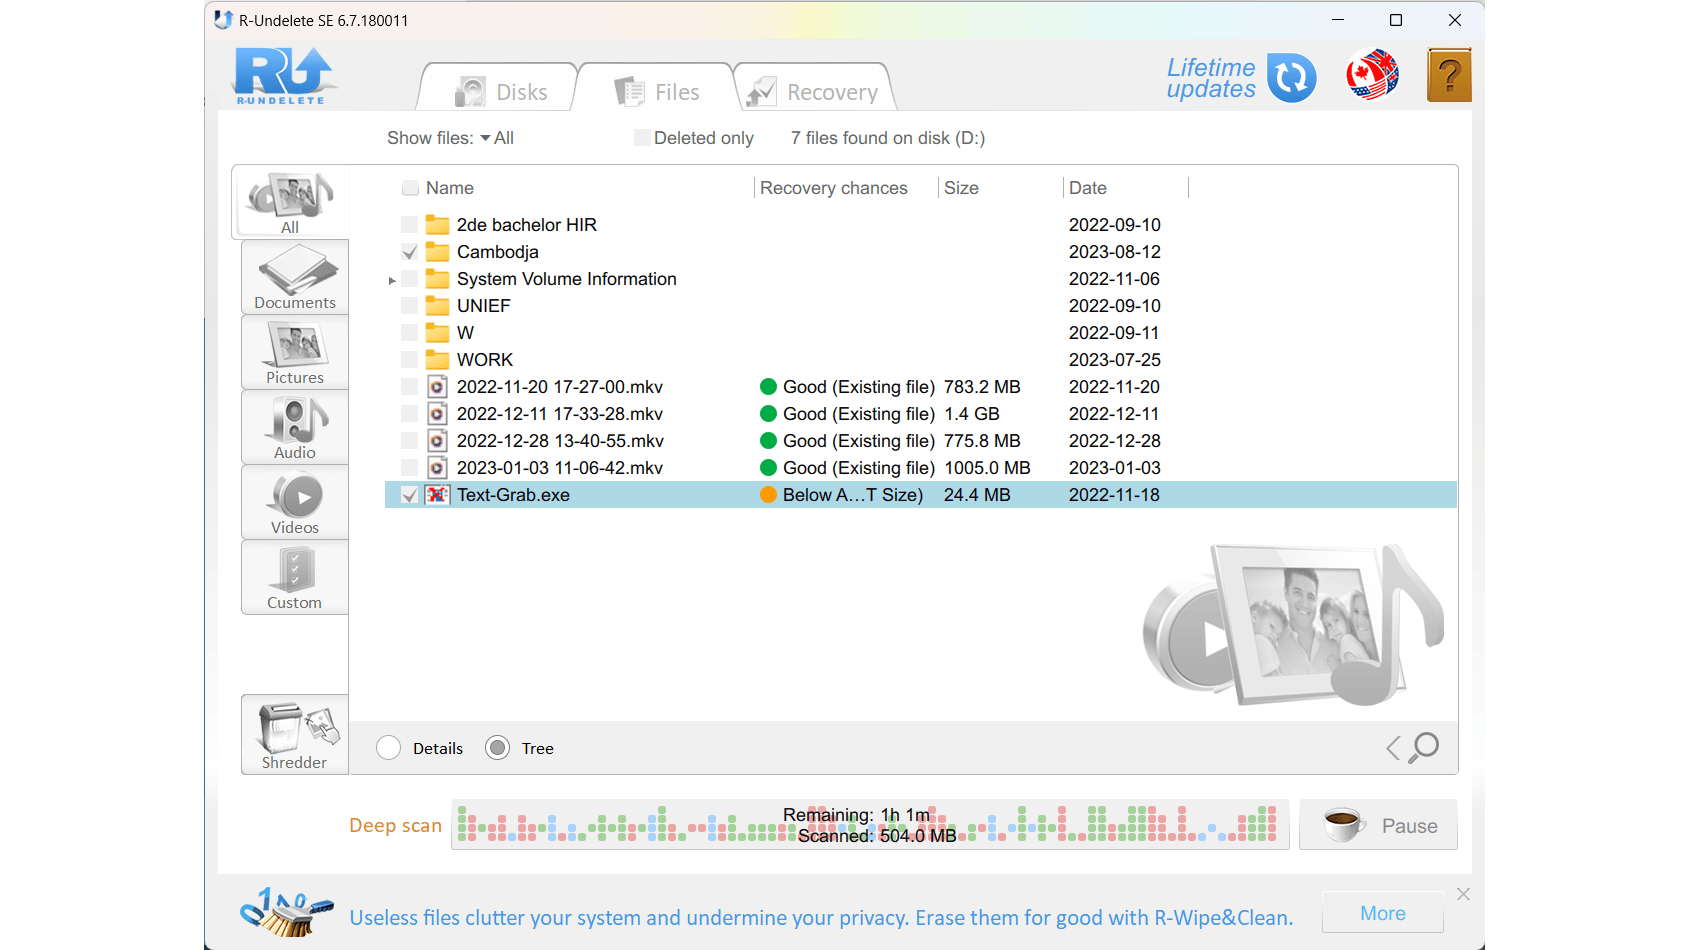Screen dimensions: 1689x950
Task: Click the 2023-08-12 date for Cambodja
Action: coord(1115,252)
